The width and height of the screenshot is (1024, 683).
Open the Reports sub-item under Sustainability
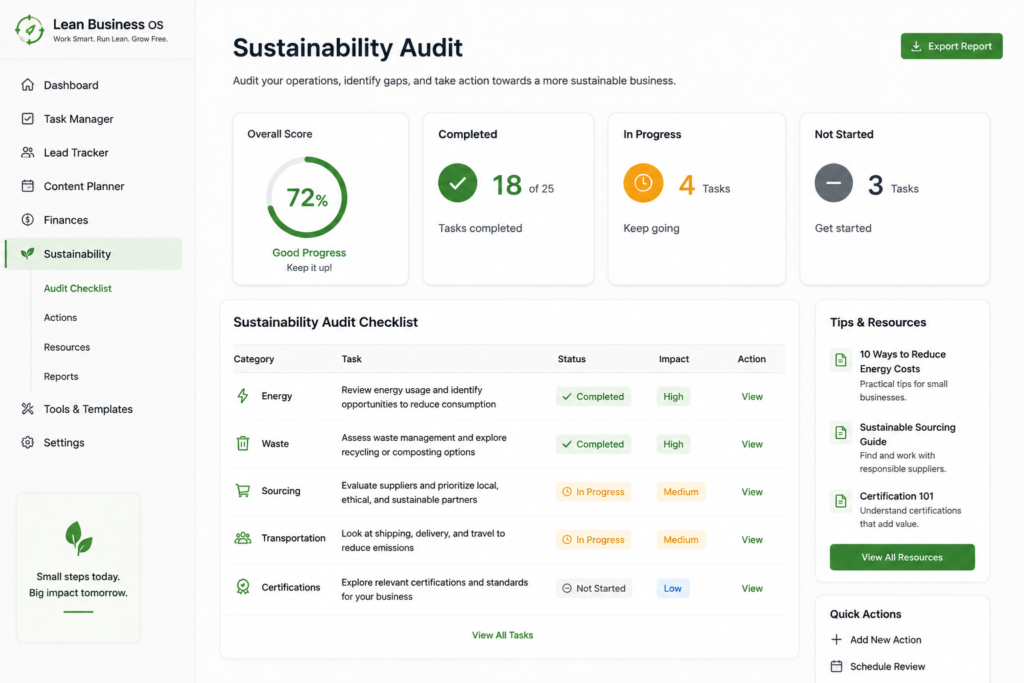click(61, 376)
